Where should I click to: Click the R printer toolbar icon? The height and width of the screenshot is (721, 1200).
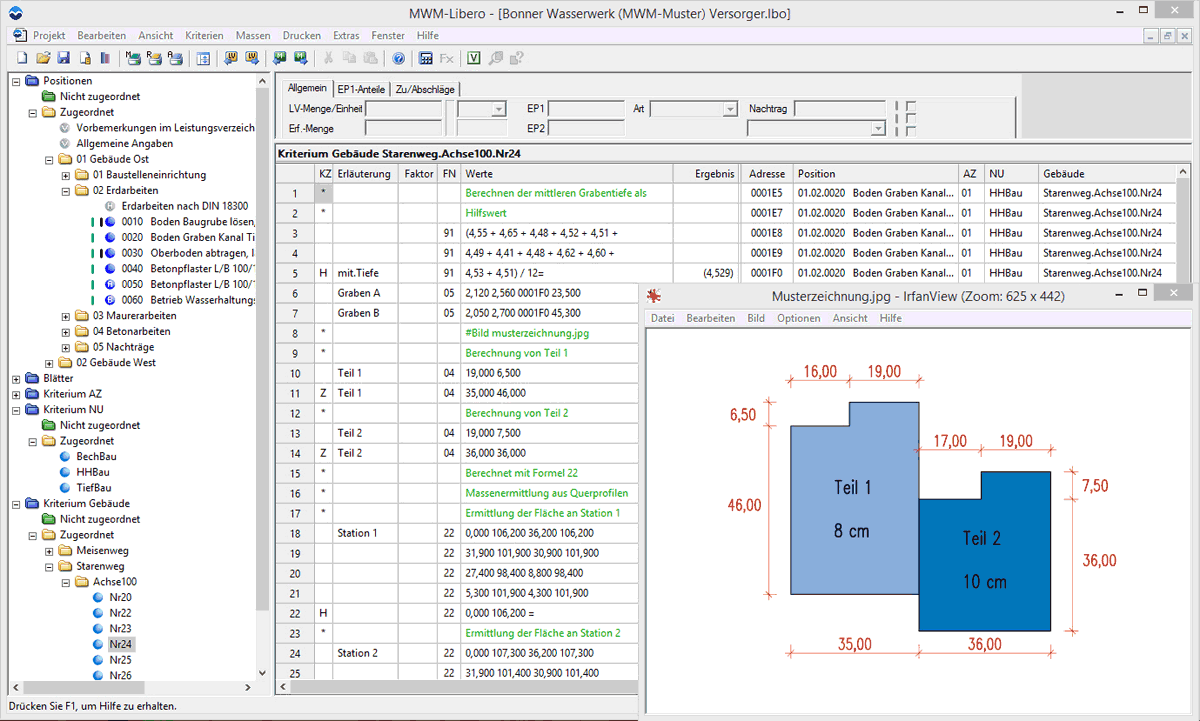155,58
